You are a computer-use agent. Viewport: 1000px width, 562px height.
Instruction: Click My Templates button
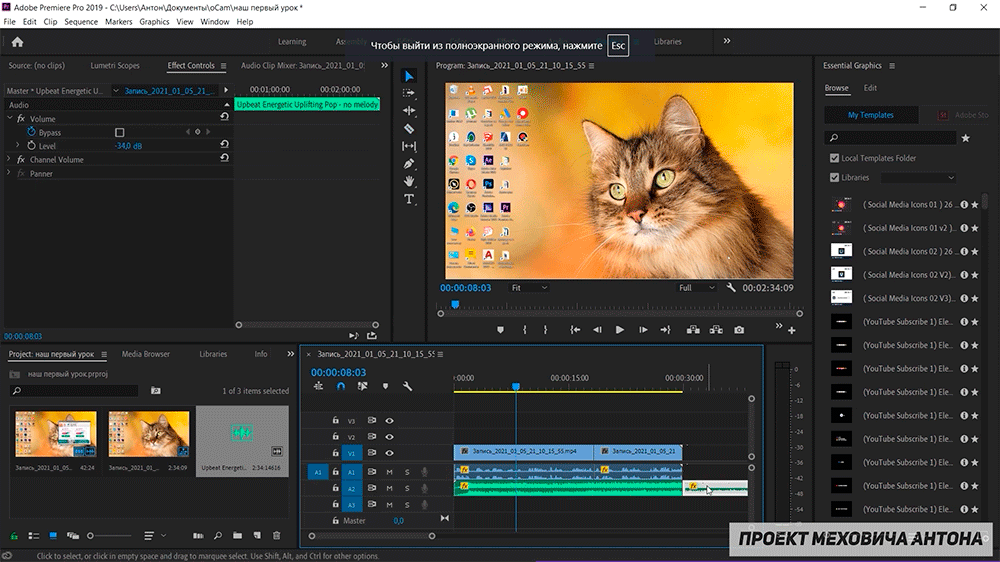click(871, 115)
